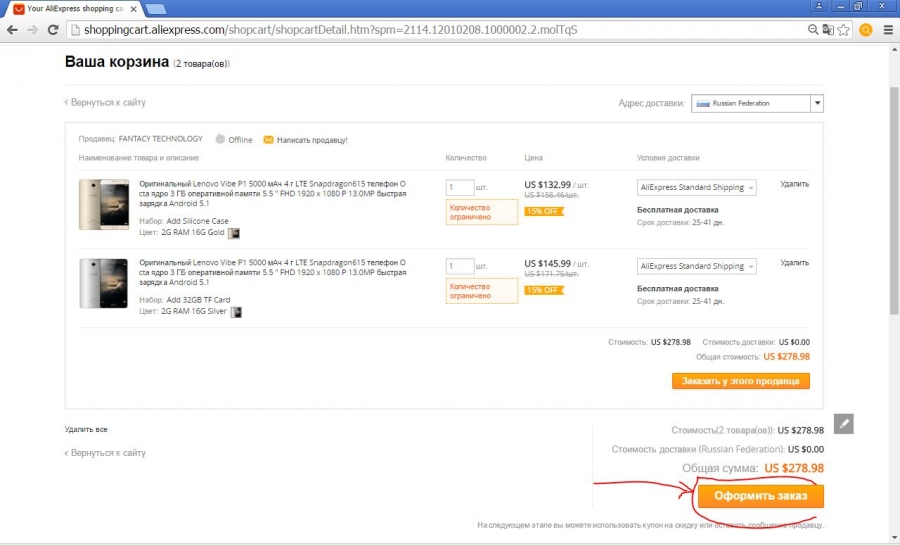Open the Gold Lenovo Vibe P1 product title

pos(273,193)
